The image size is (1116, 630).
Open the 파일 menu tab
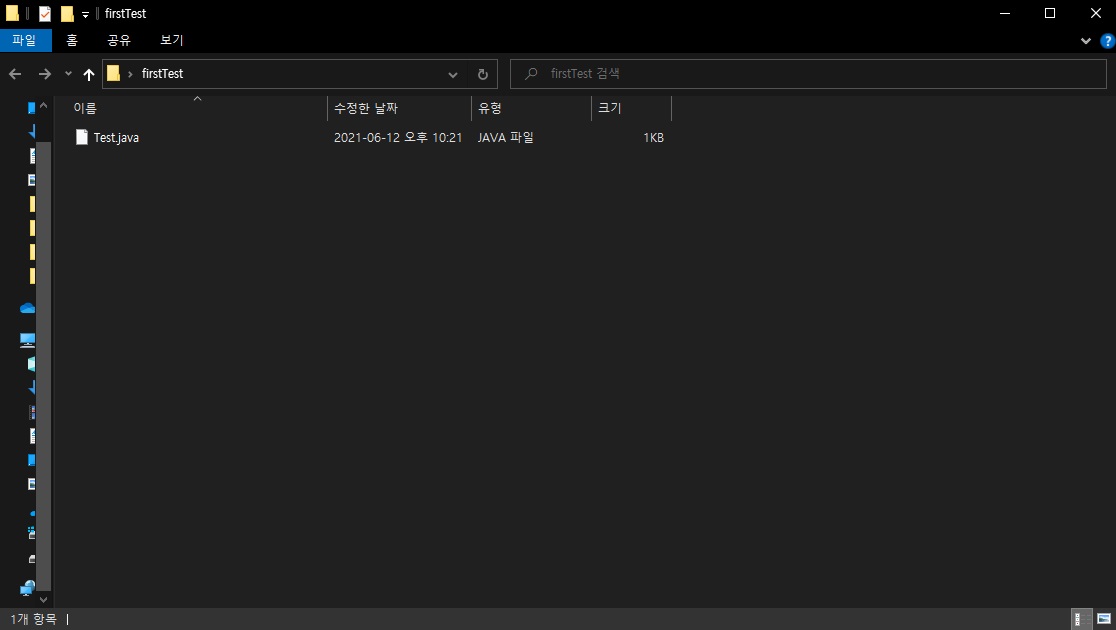point(25,40)
